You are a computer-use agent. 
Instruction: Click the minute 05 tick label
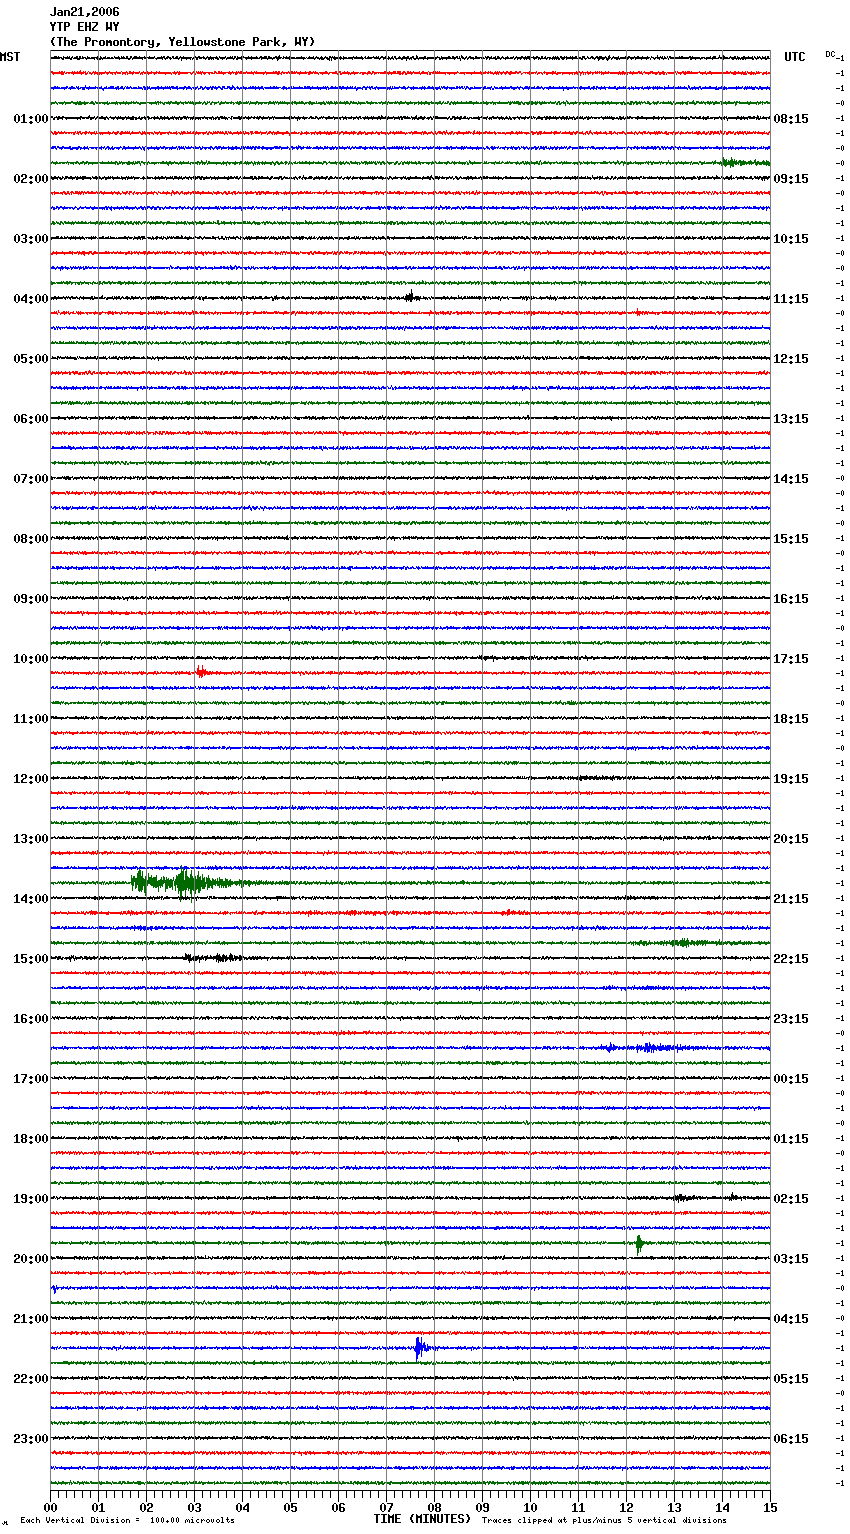[290, 1507]
